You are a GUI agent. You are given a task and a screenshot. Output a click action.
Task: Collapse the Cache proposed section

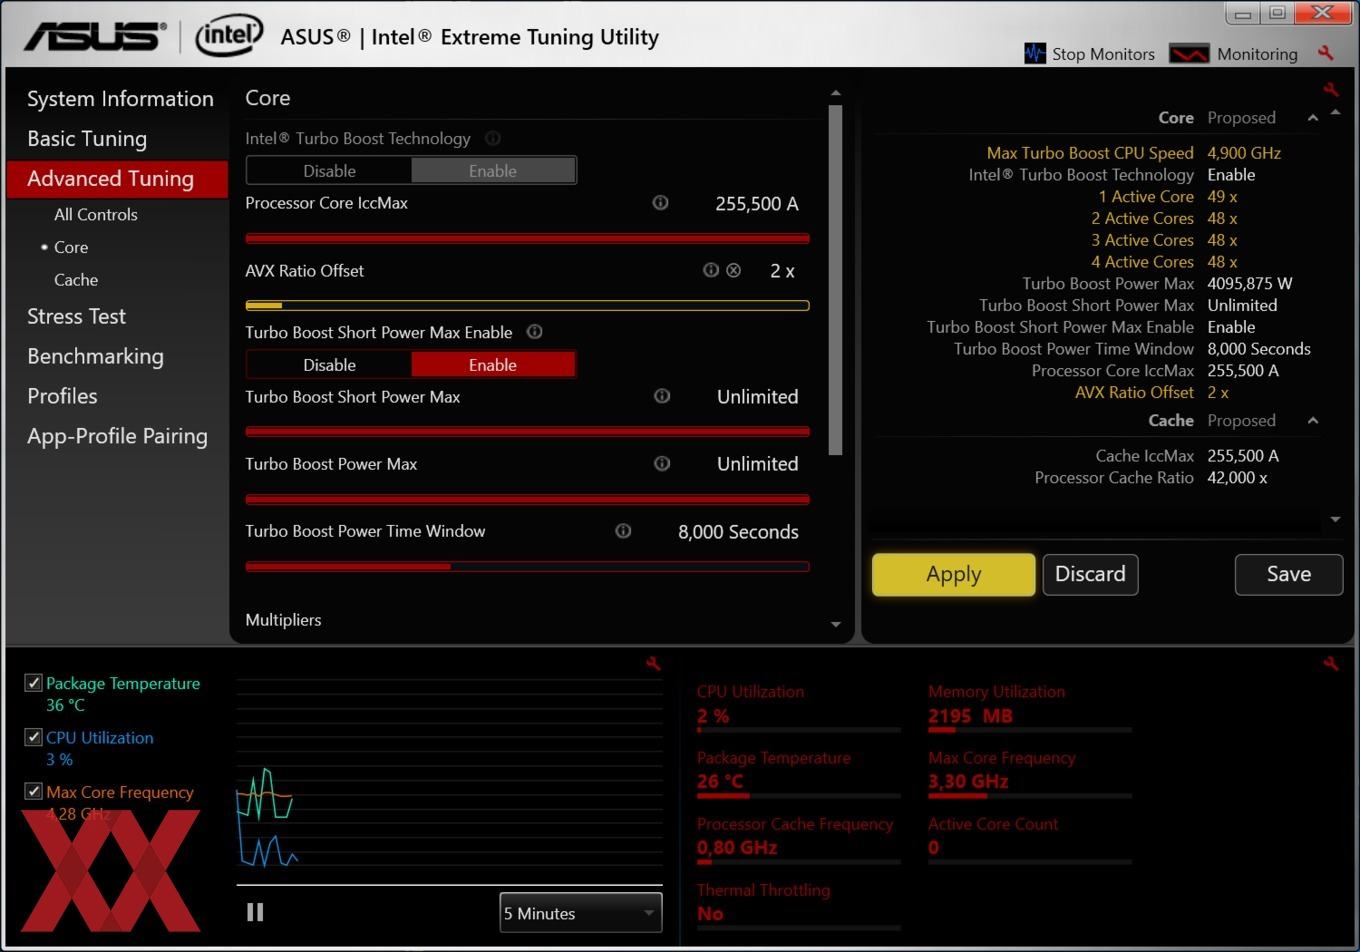coord(1313,421)
